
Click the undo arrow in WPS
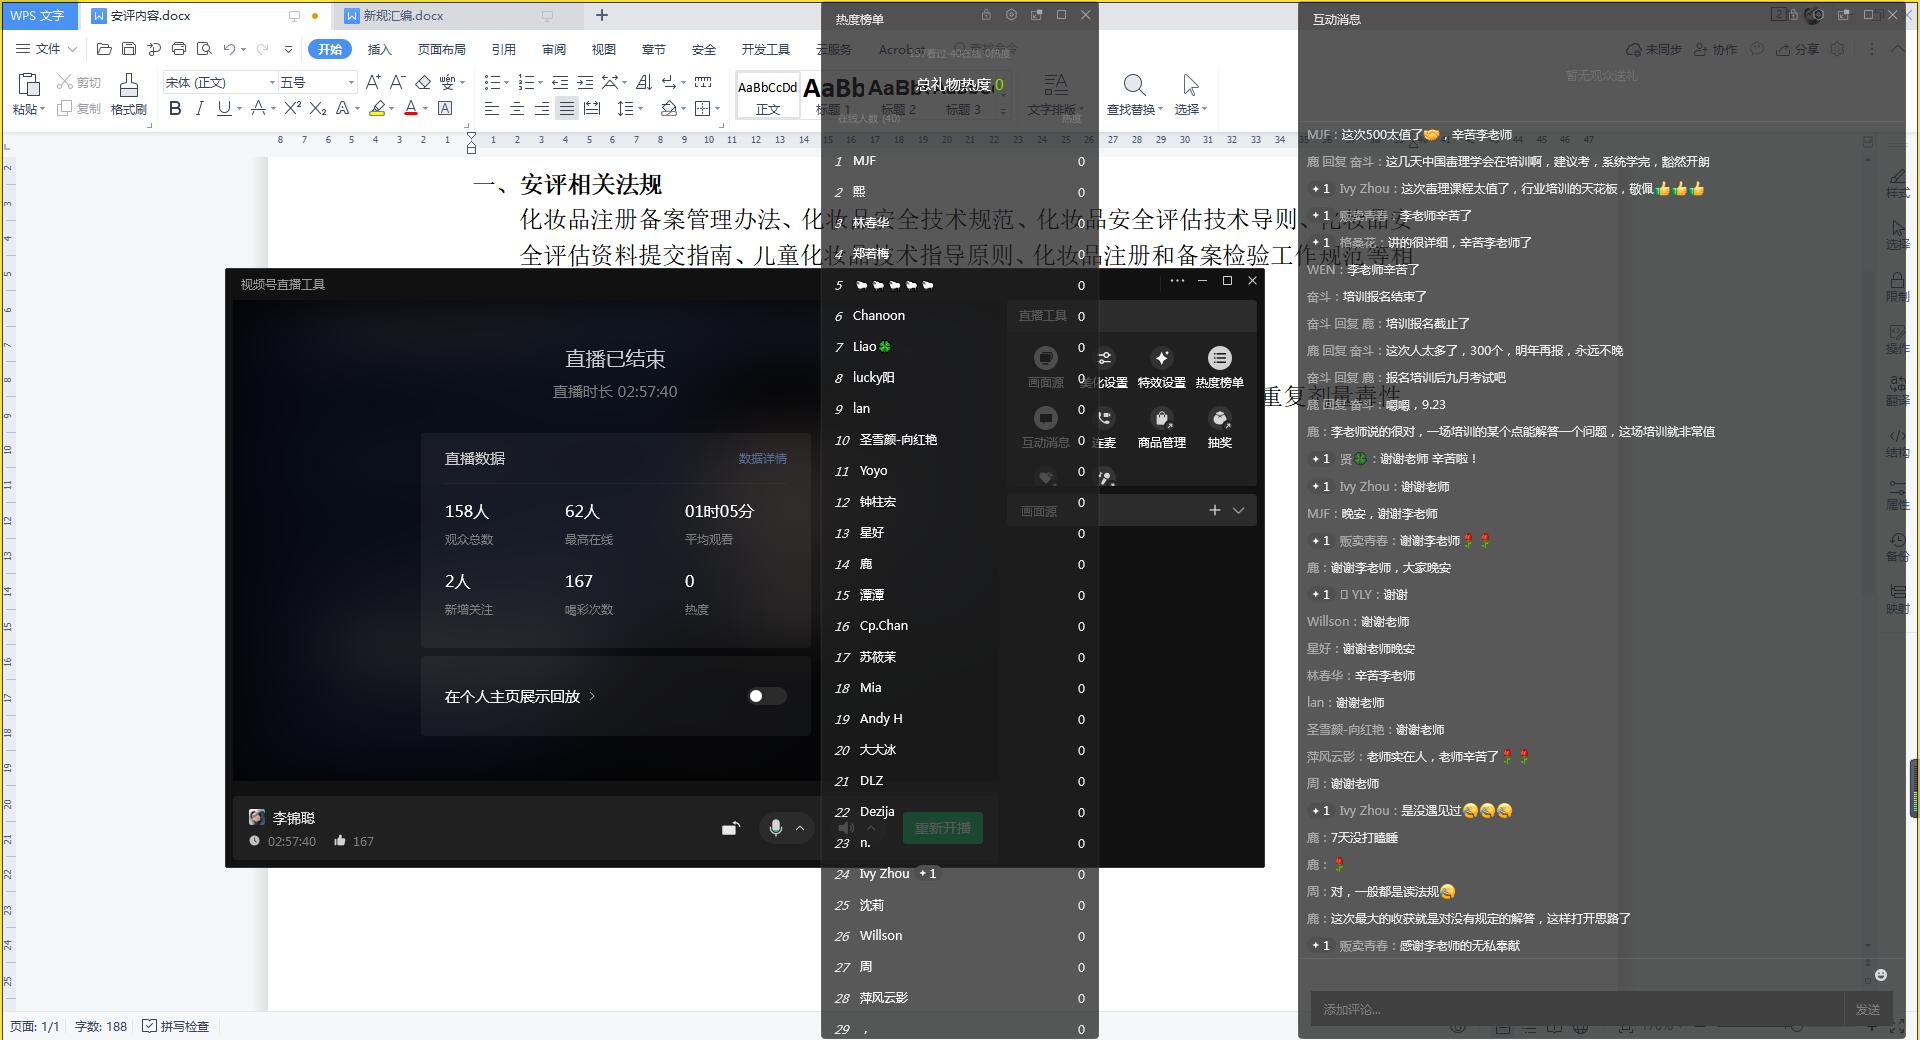point(229,49)
